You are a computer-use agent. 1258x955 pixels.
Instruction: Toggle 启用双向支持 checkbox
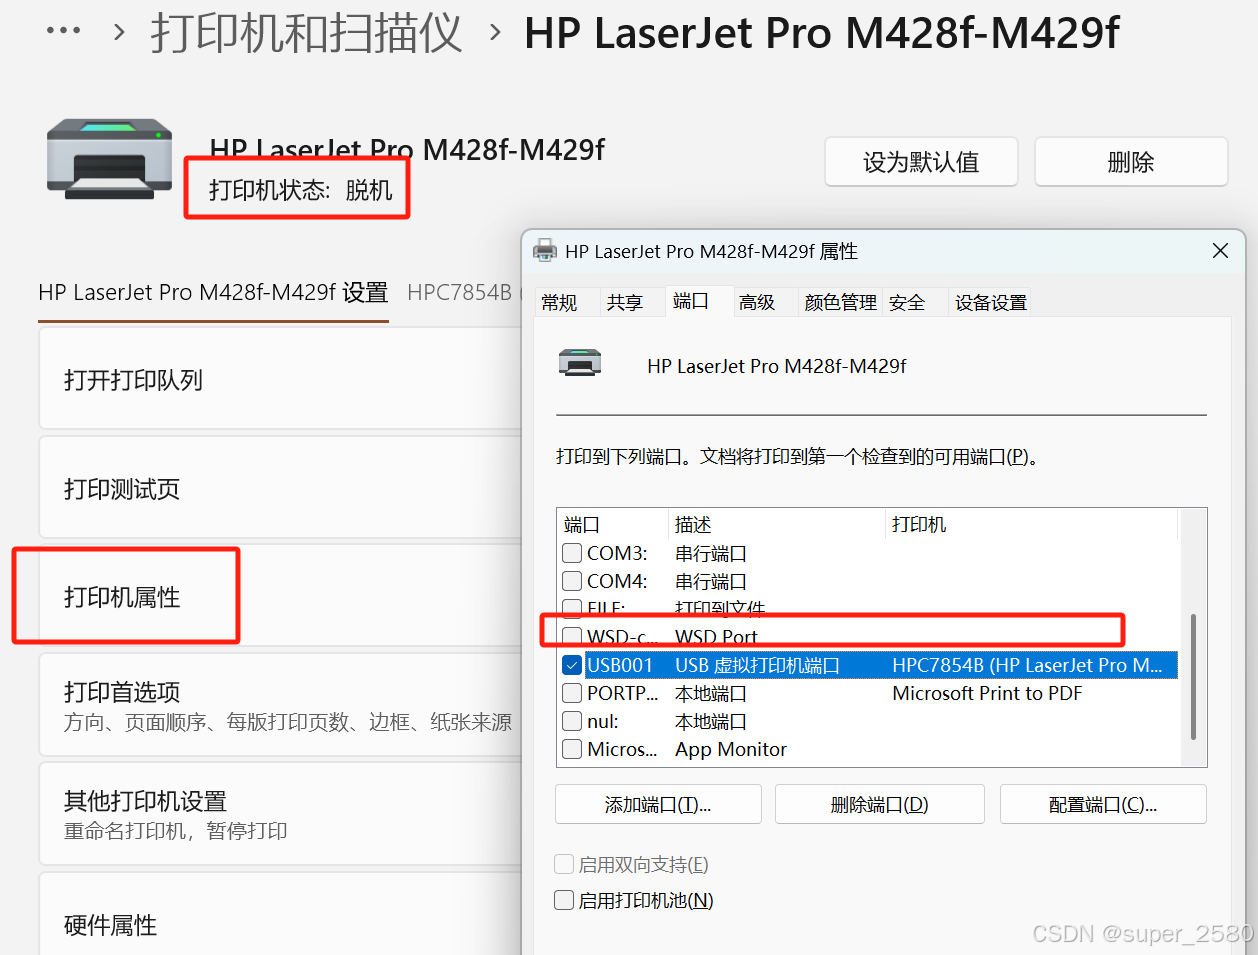(x=564, y=864)
